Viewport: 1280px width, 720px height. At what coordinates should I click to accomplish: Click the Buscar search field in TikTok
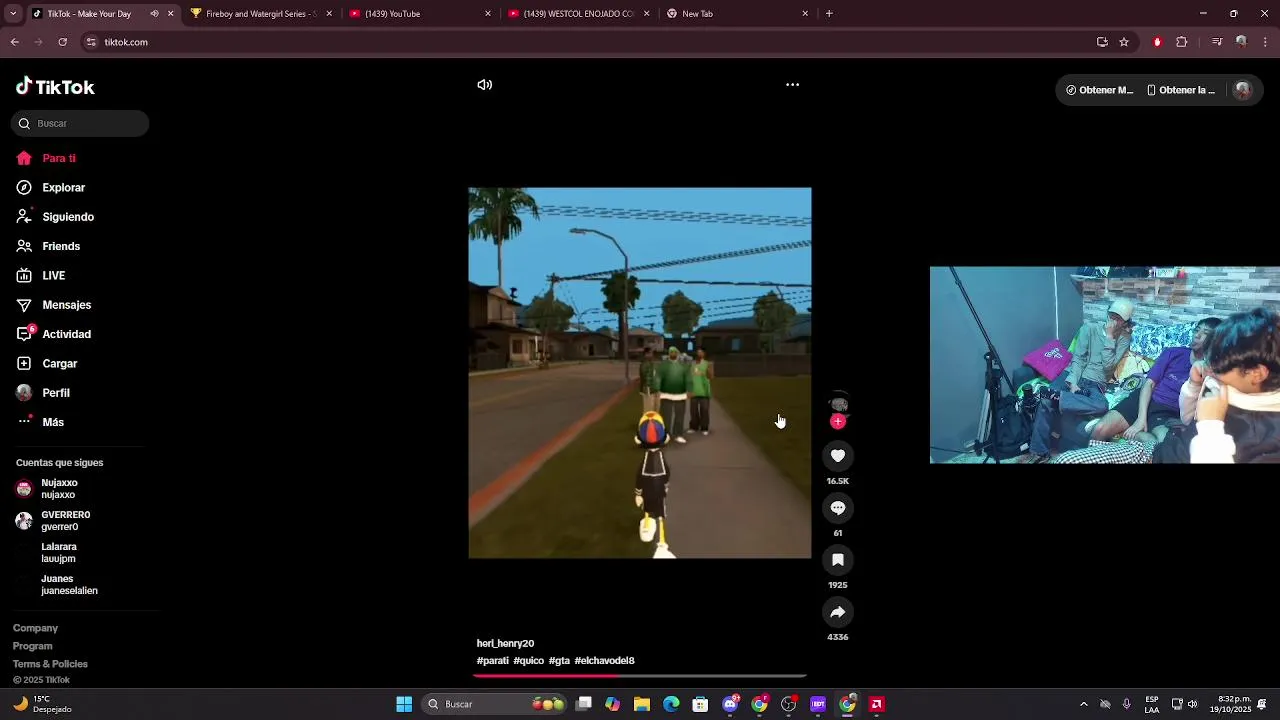(x=80, y=124)
